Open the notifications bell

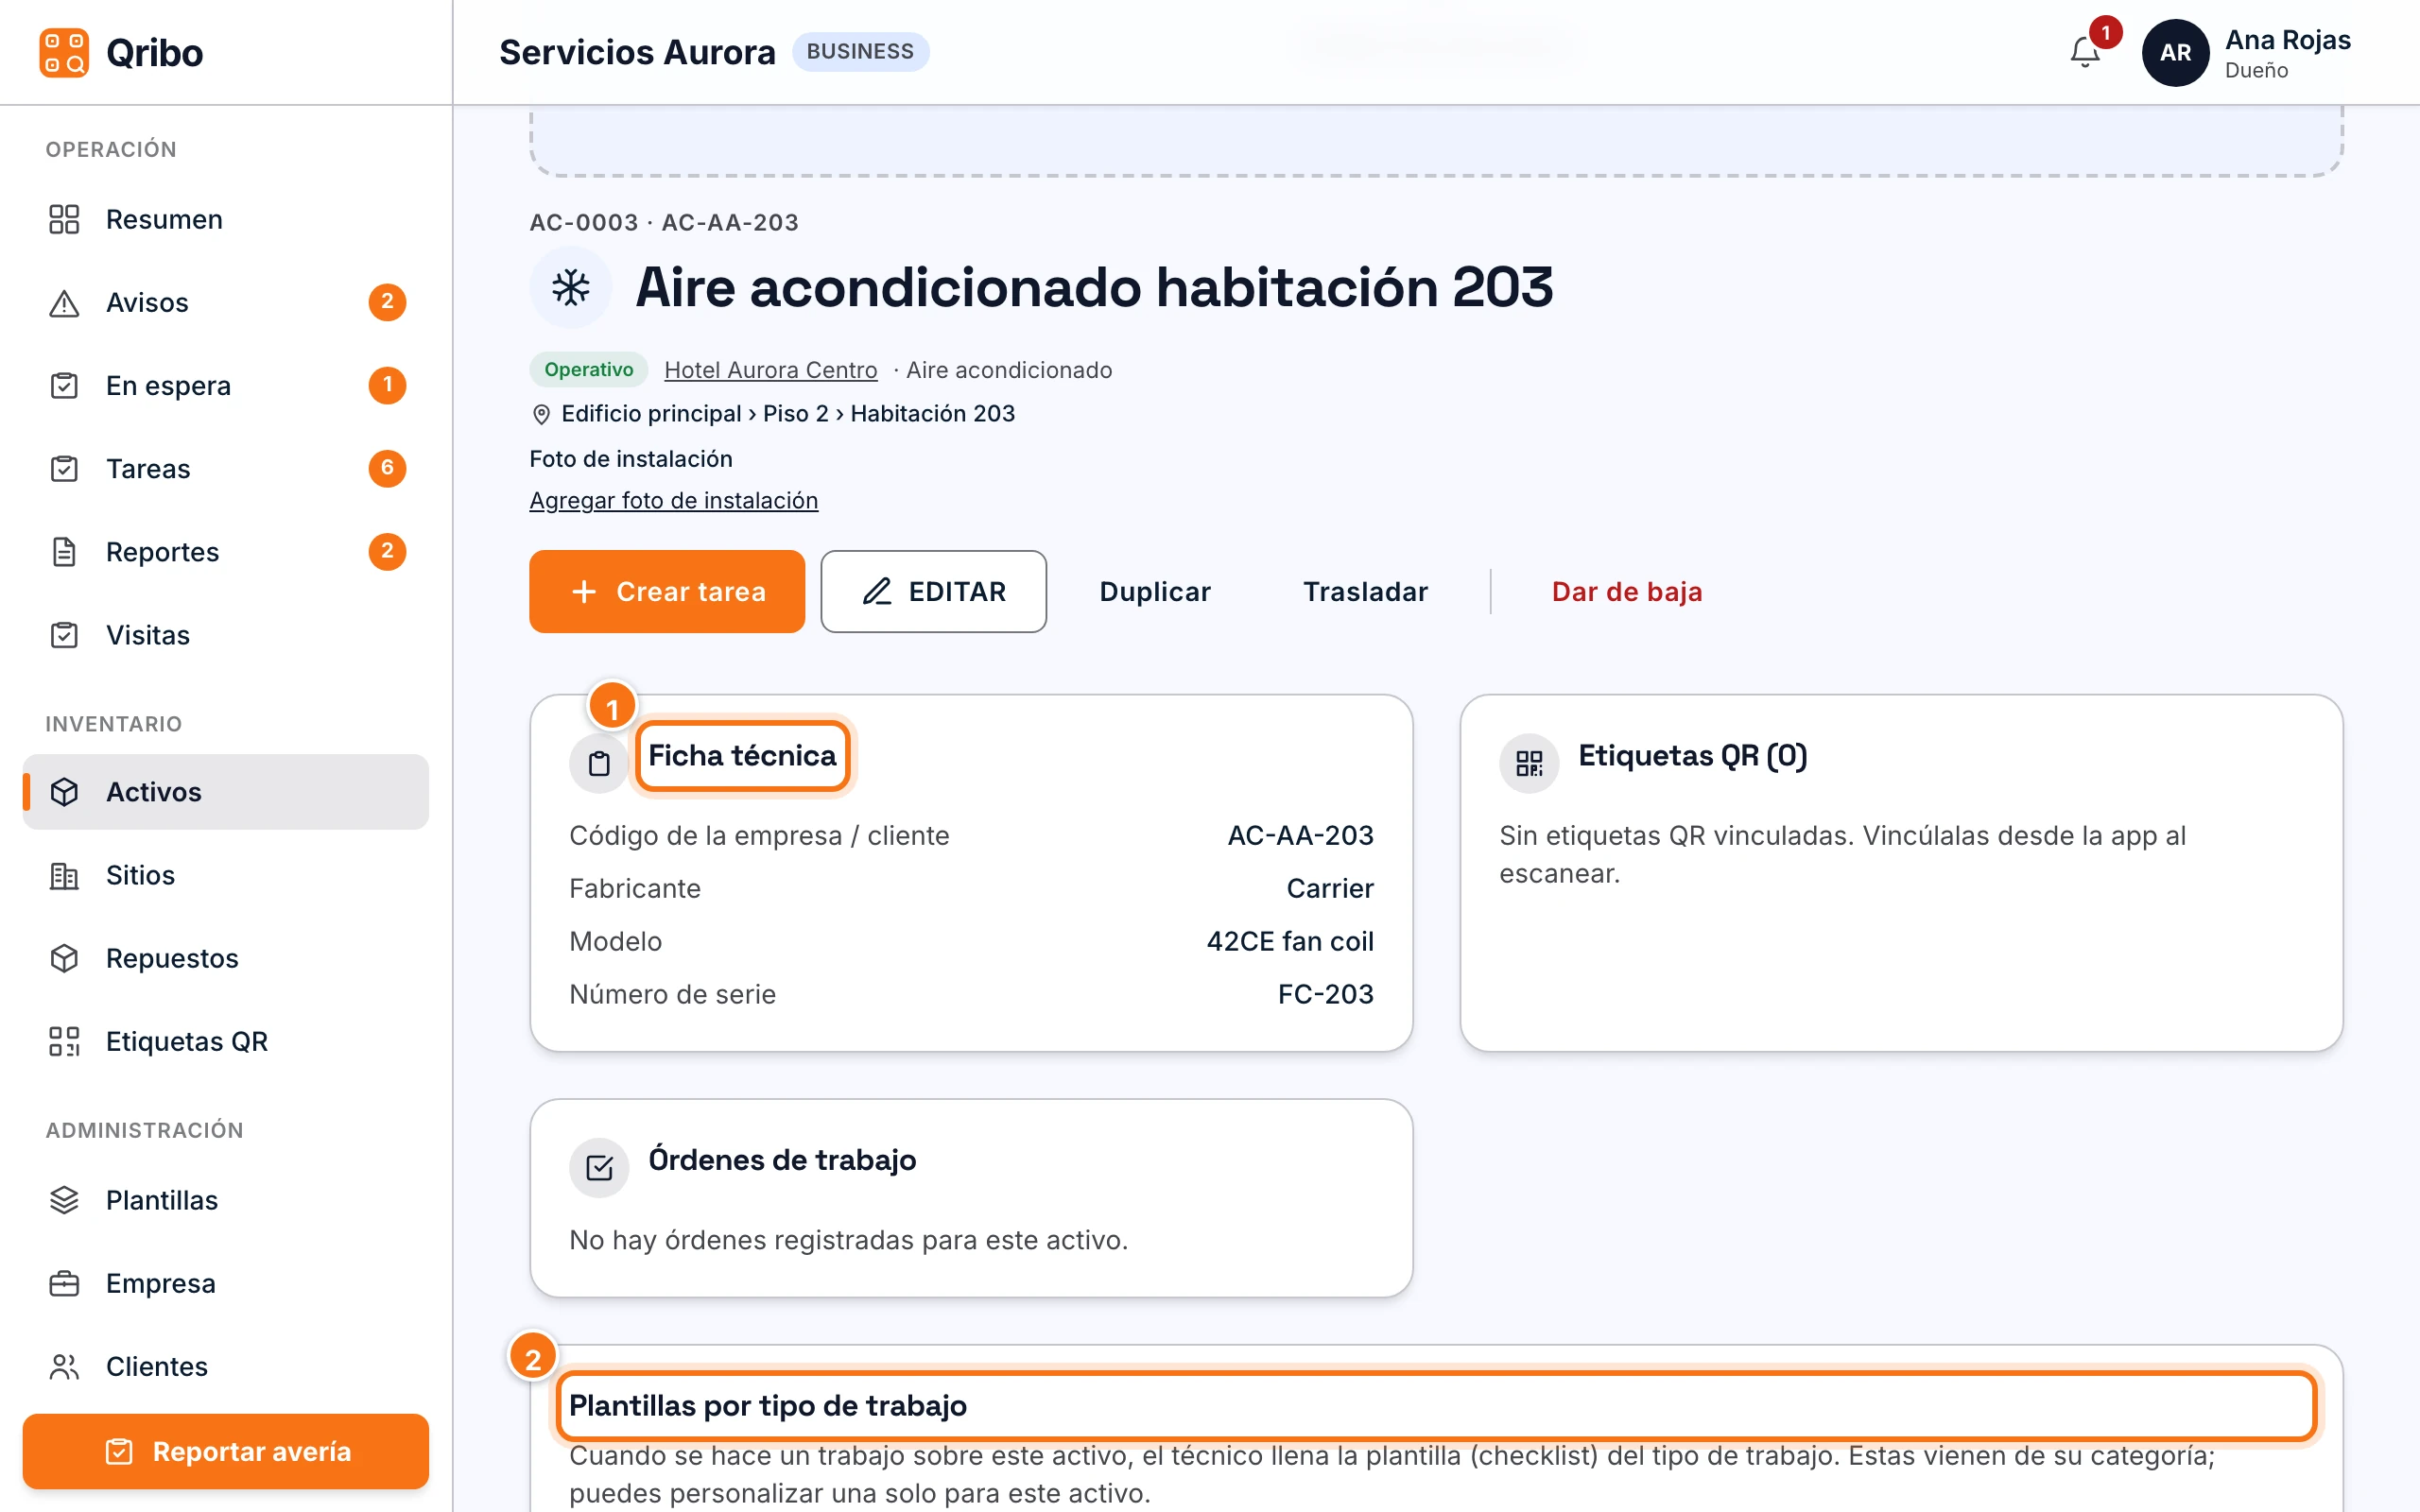tap(2084, 52)
